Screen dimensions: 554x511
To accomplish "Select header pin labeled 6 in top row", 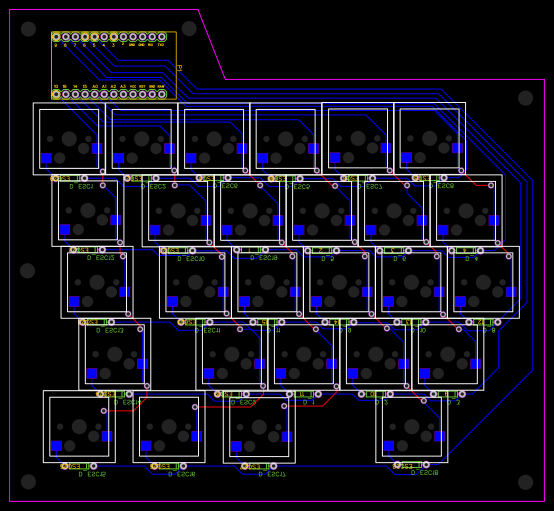I will 85,37.
